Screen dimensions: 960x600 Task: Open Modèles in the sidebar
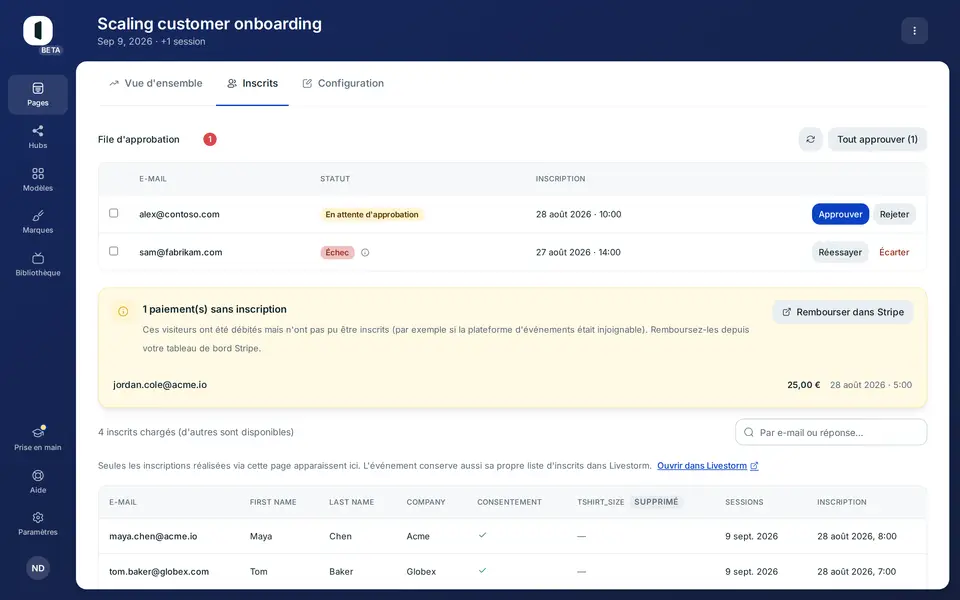click(x=38, y=179)
